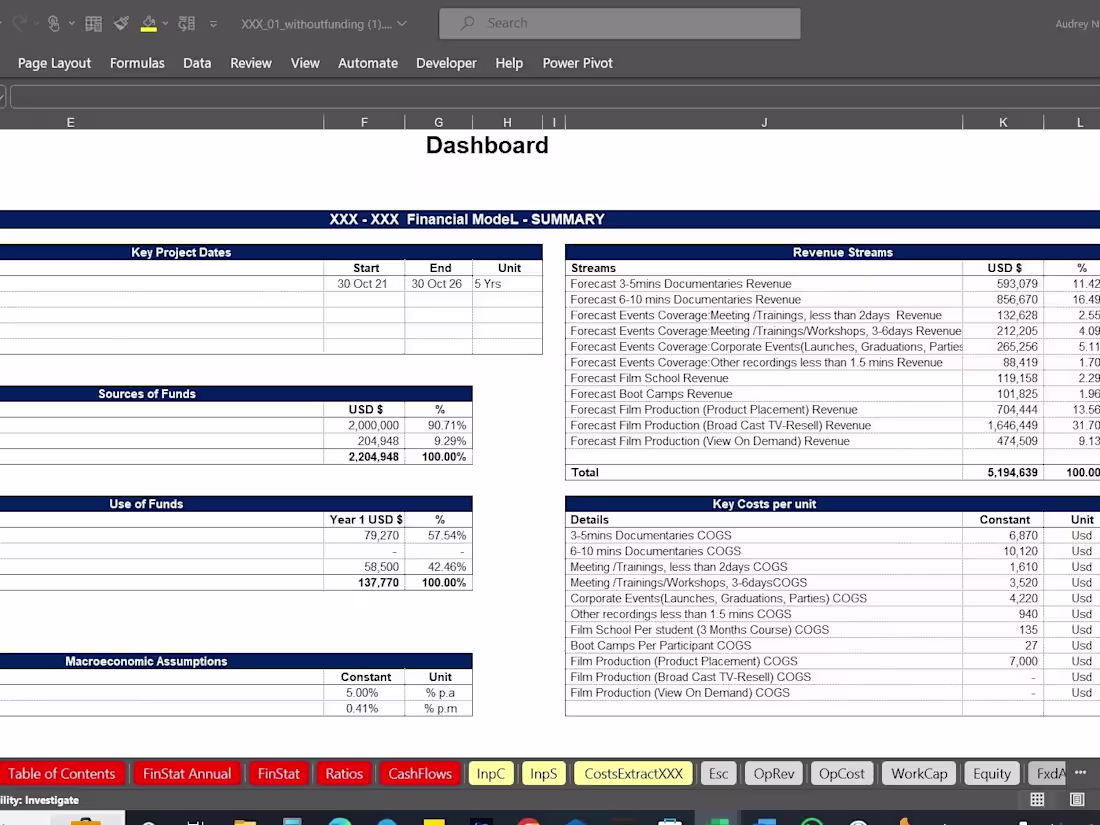The image size is (1100, 825).
Task: Click the table grid icon in Quick Access toolbar
Action: pyautogui.click(x=93, y=24)
